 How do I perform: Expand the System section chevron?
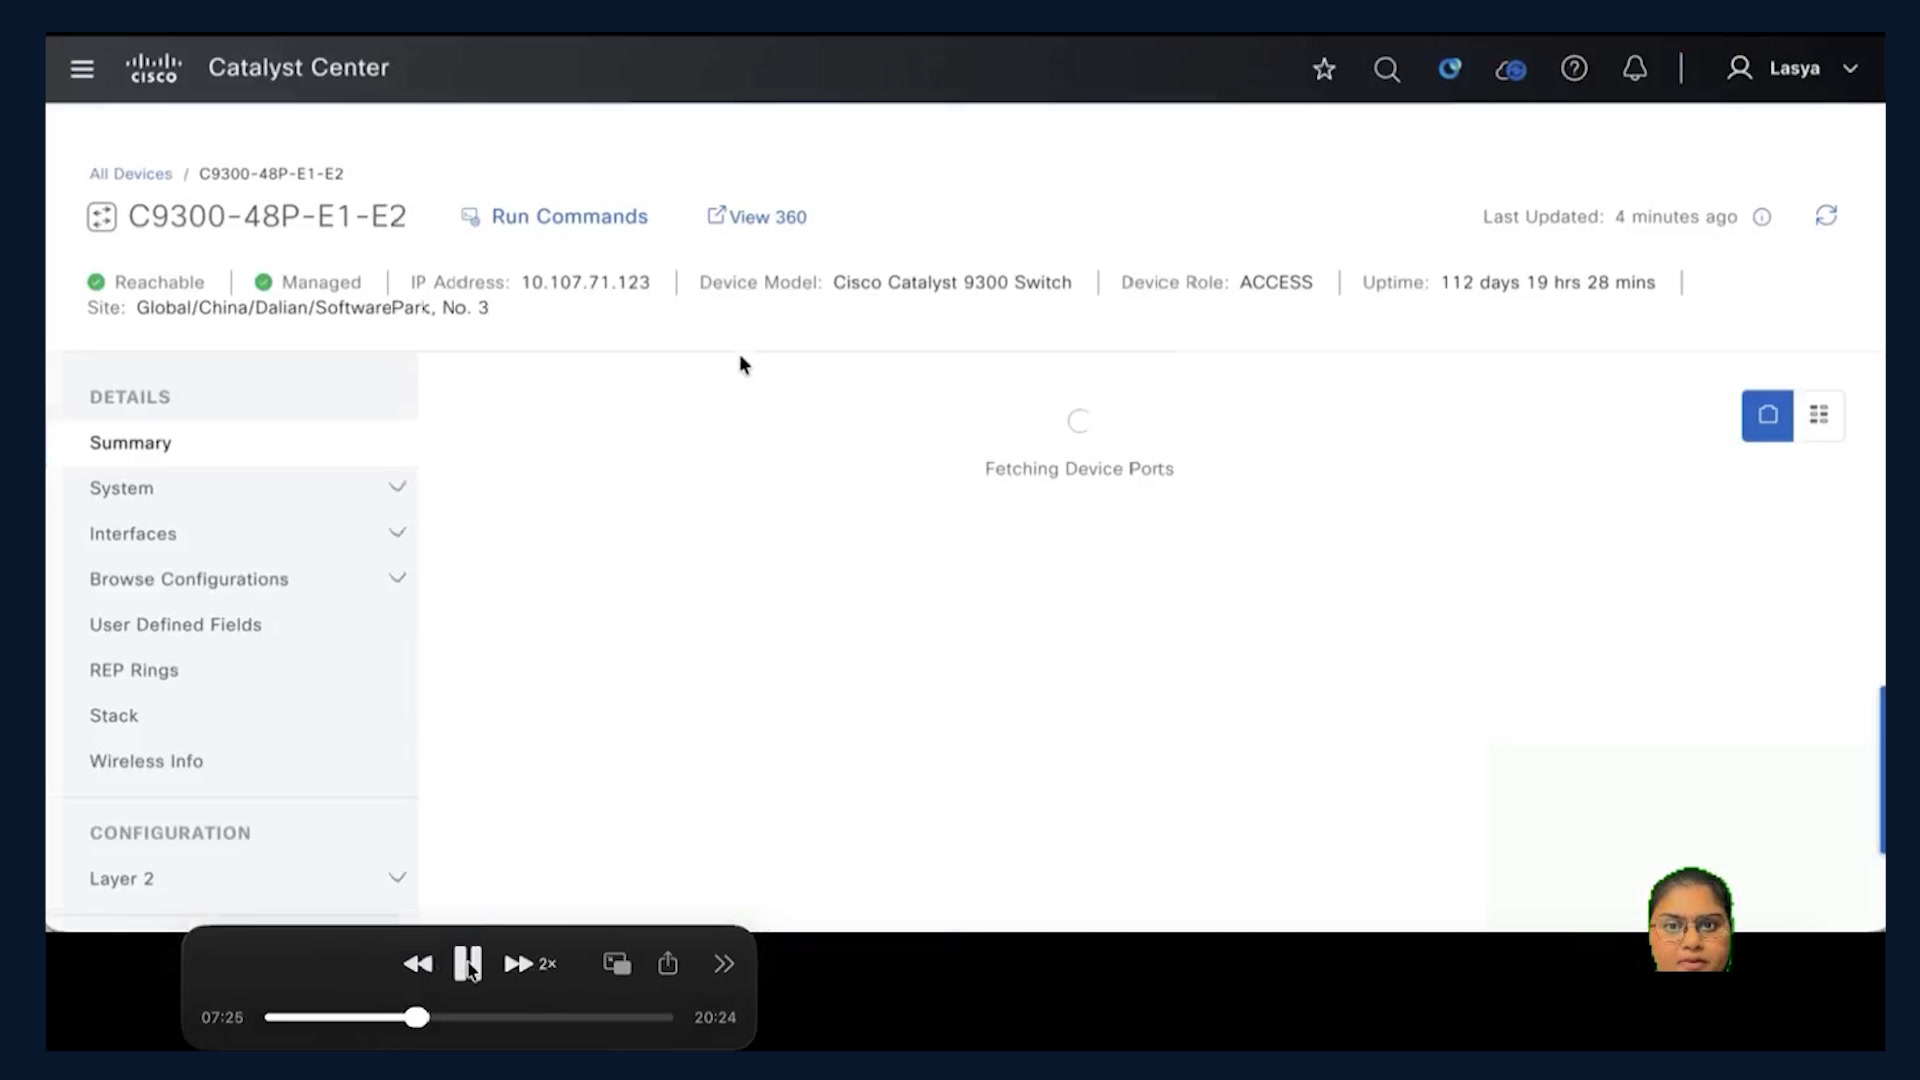(x=397, y=488)
